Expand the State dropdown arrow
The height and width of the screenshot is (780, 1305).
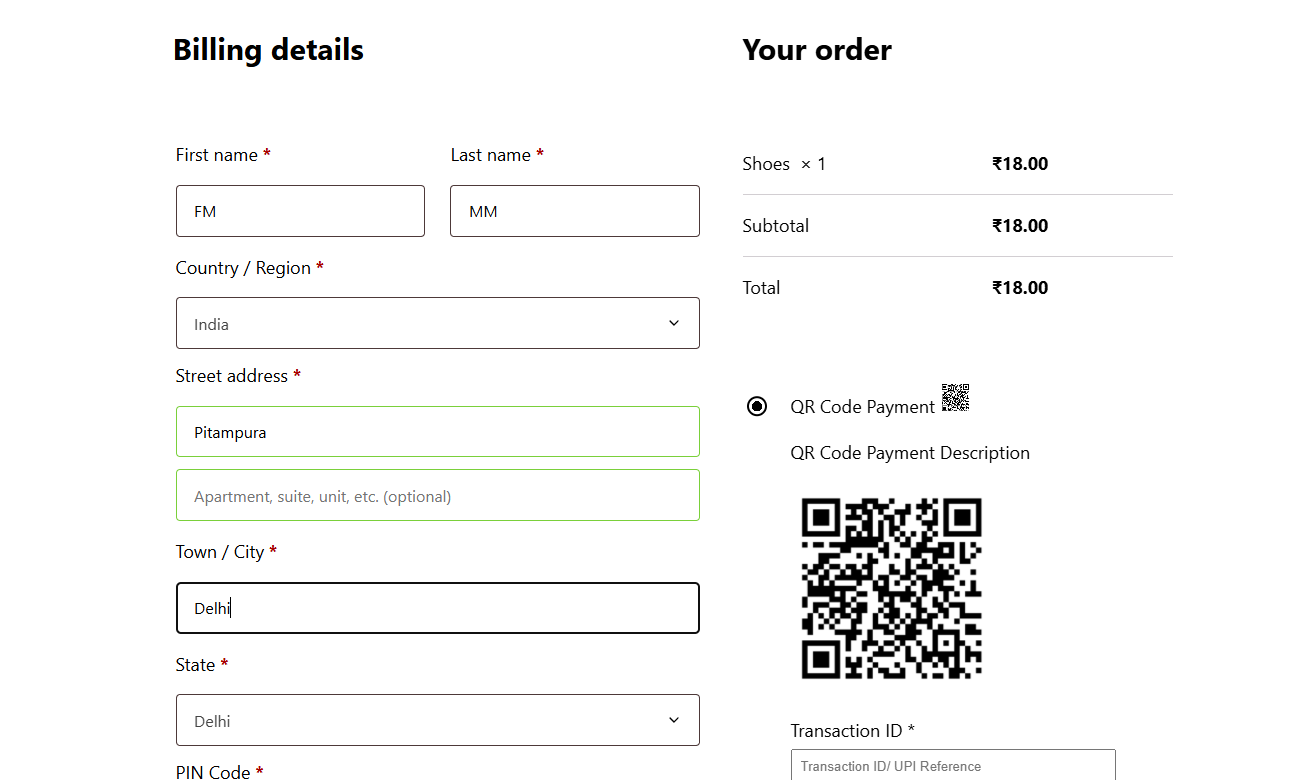tap(673, 720)
